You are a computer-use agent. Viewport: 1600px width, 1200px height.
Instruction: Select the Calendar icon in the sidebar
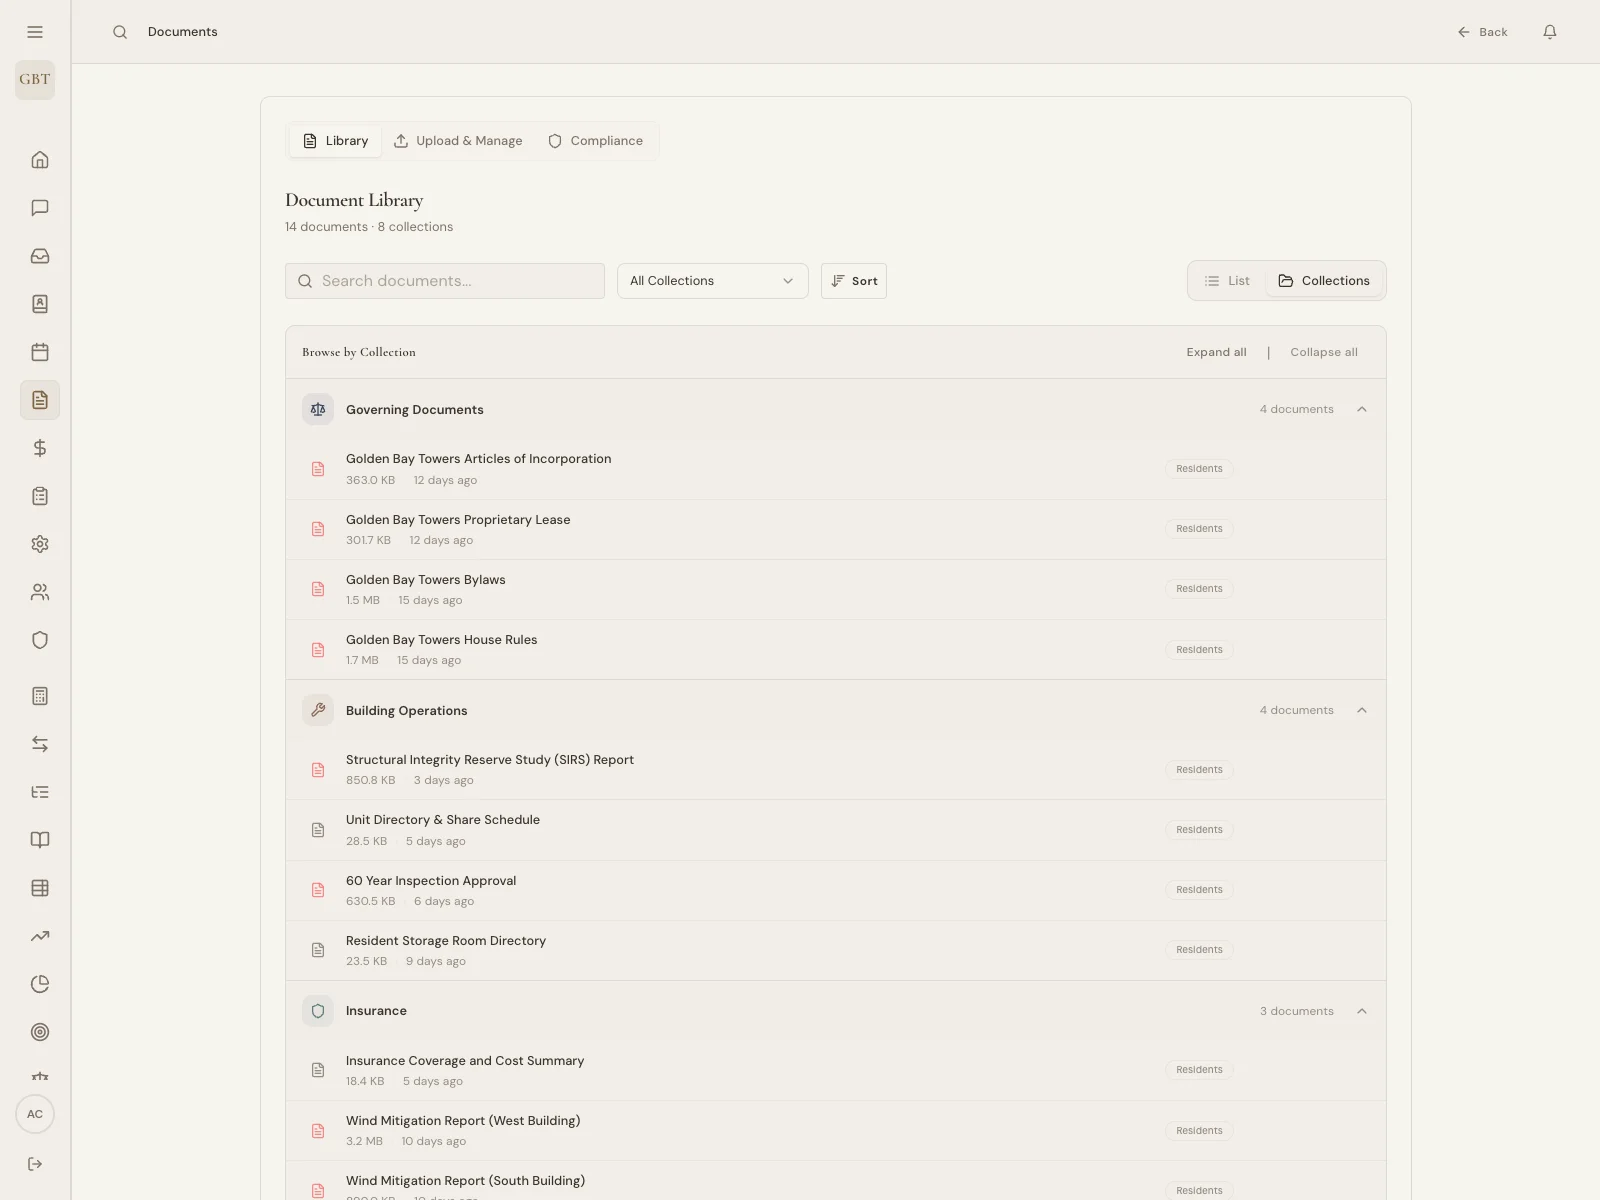40,352
